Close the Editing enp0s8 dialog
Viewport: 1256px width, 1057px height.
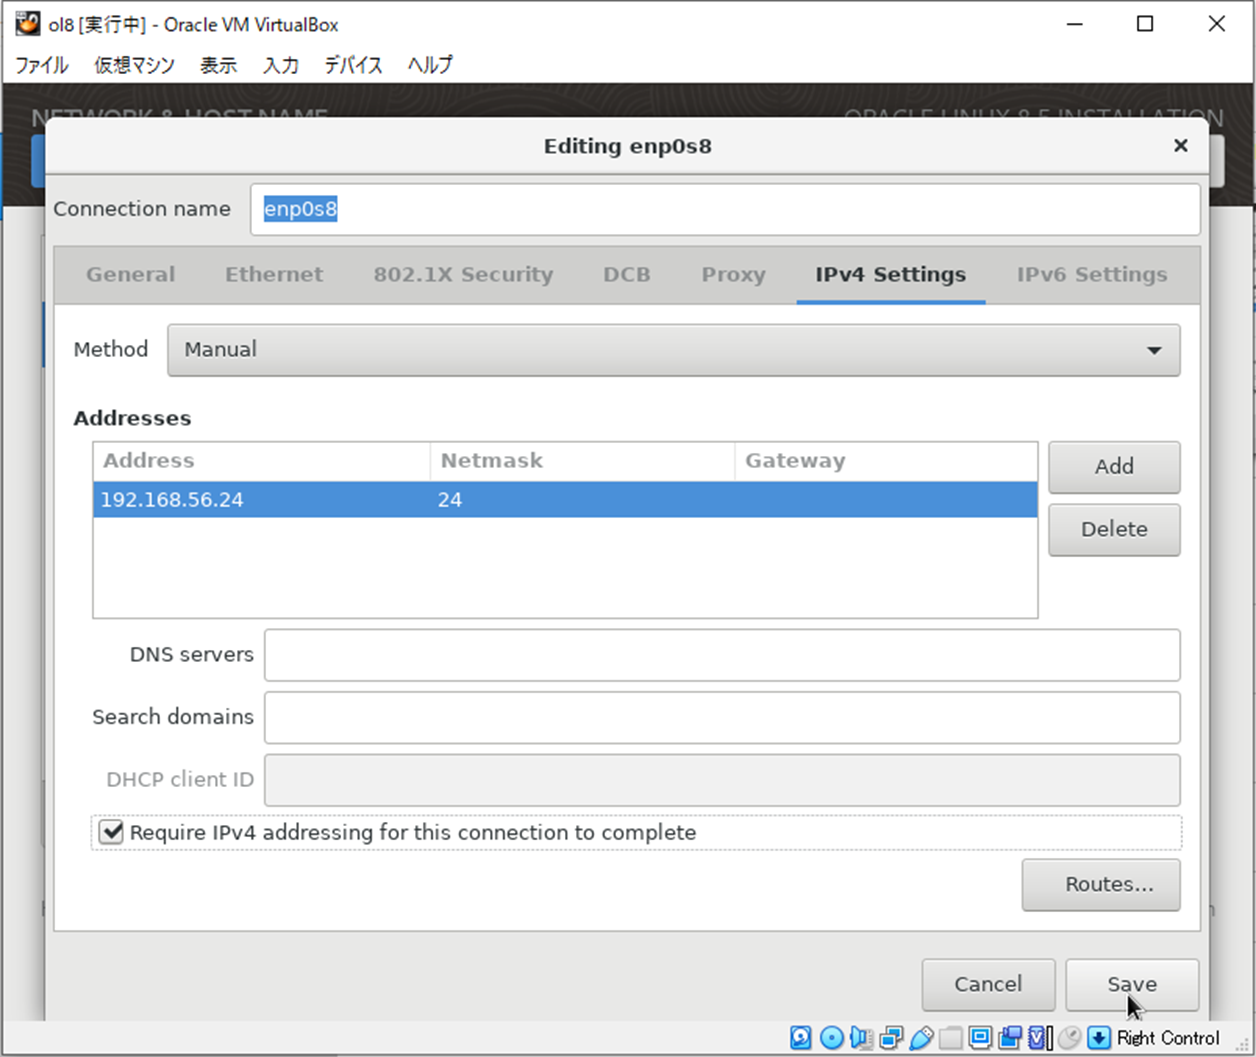(1180, 146)
